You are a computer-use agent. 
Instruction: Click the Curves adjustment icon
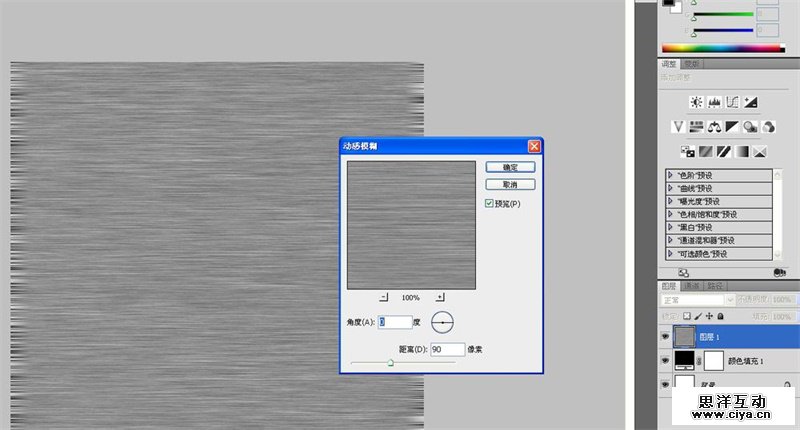point(732,102)
